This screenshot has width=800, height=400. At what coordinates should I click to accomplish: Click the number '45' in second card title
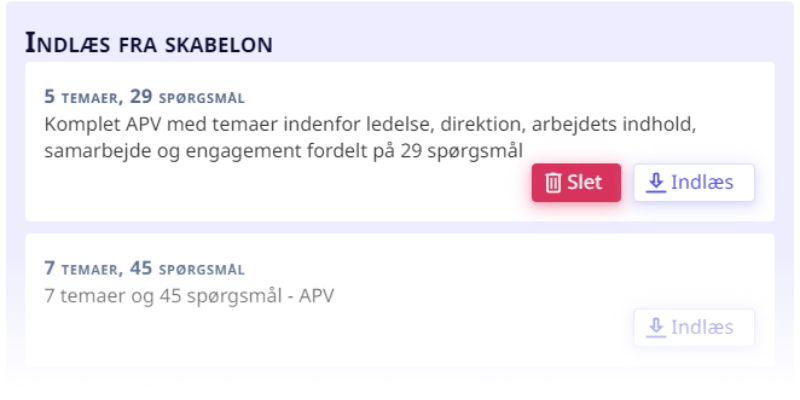[x=141, y=268]
